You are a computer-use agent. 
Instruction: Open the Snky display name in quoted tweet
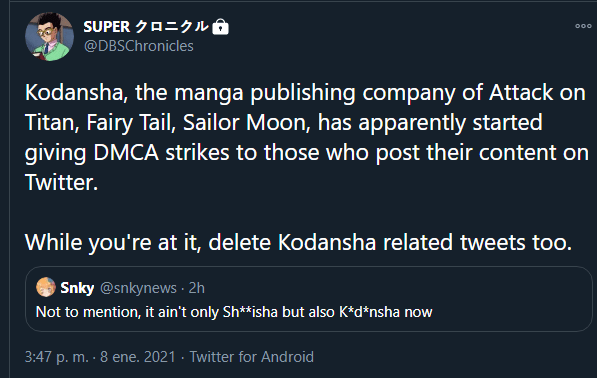tap(77, 288)
